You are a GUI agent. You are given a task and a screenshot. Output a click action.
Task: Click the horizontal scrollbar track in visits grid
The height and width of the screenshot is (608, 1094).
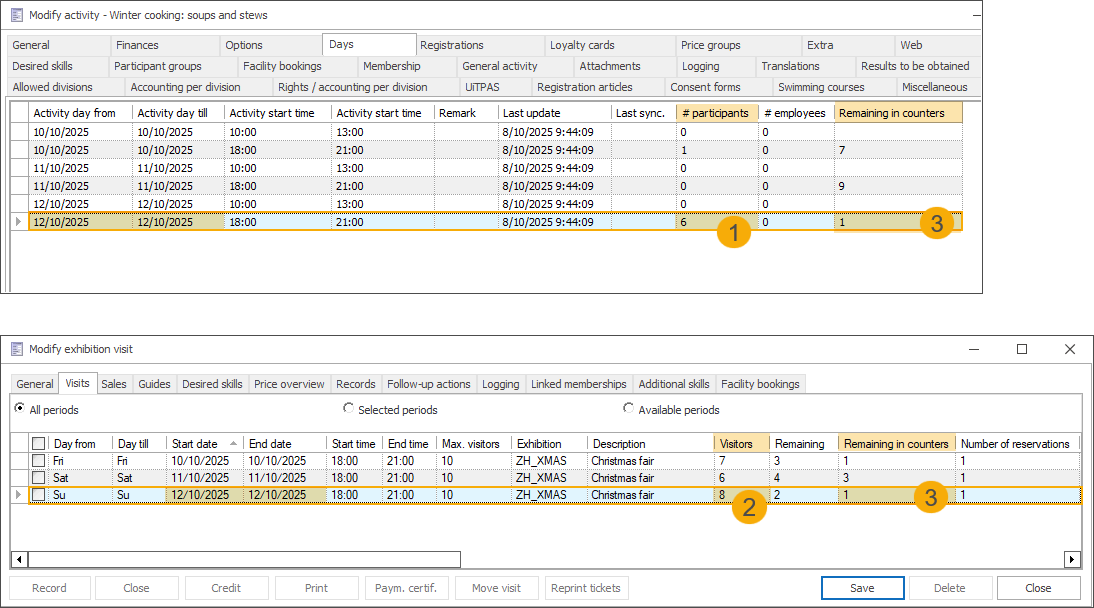tap(760, 560)
